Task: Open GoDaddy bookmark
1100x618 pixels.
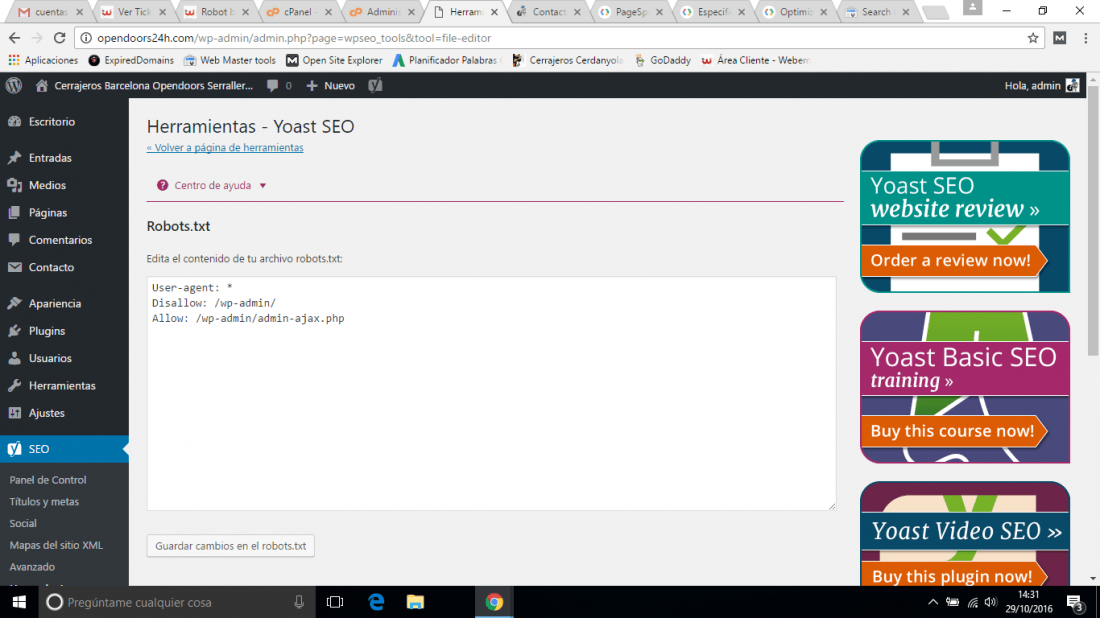Action: click(x=662, y=60)
